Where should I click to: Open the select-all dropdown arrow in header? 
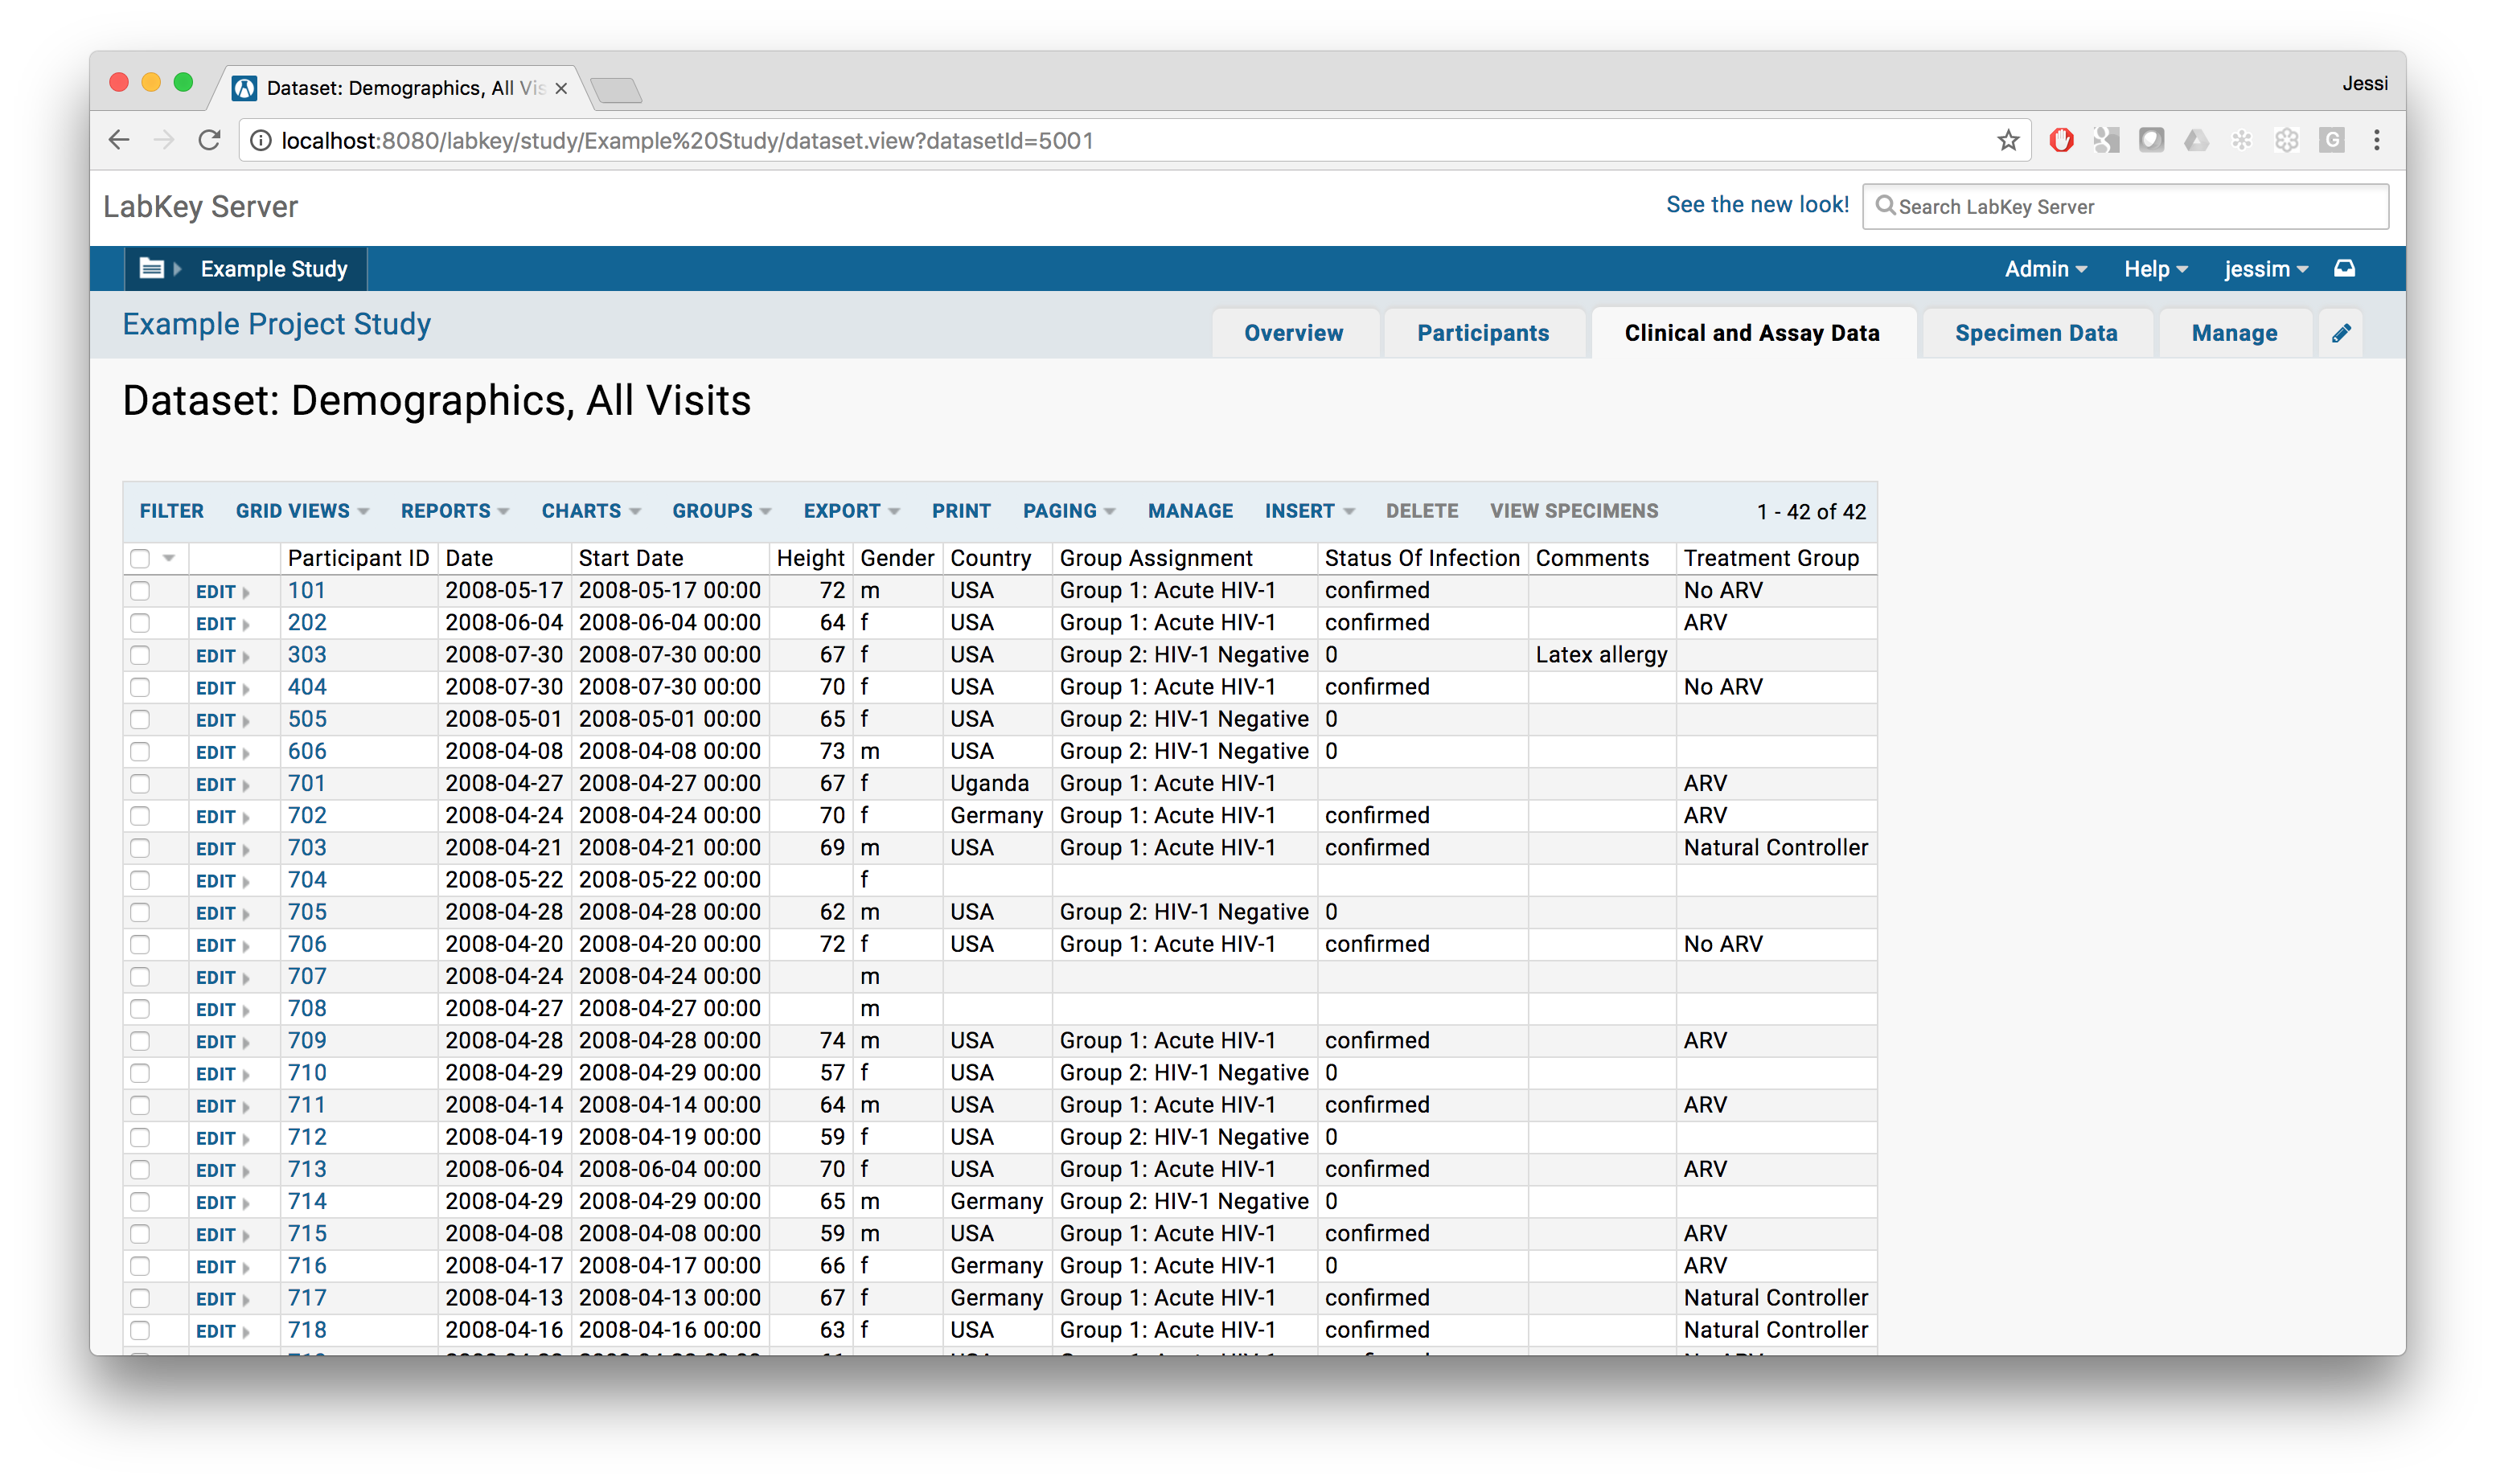tap(169, 558)
